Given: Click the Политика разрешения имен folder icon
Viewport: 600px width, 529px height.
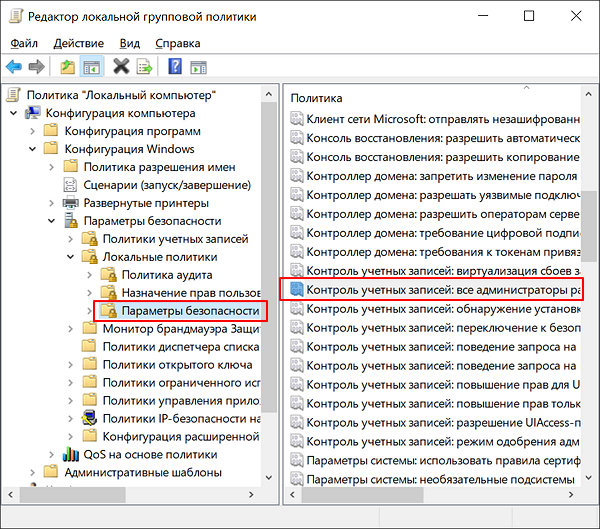Looking at the screenshot, I should coord(70,167).
